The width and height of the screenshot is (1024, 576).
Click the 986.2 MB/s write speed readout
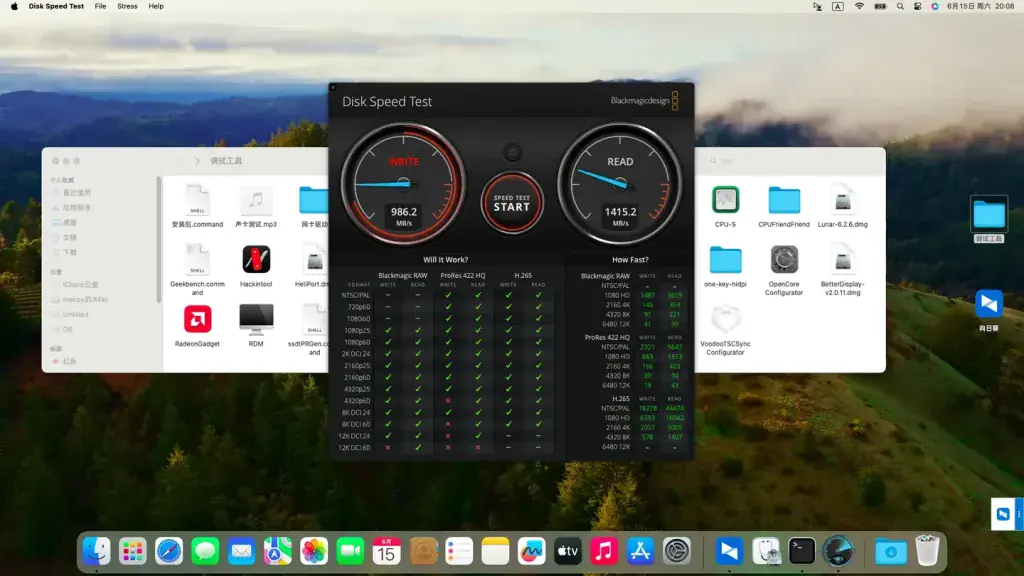click(404, 216)
